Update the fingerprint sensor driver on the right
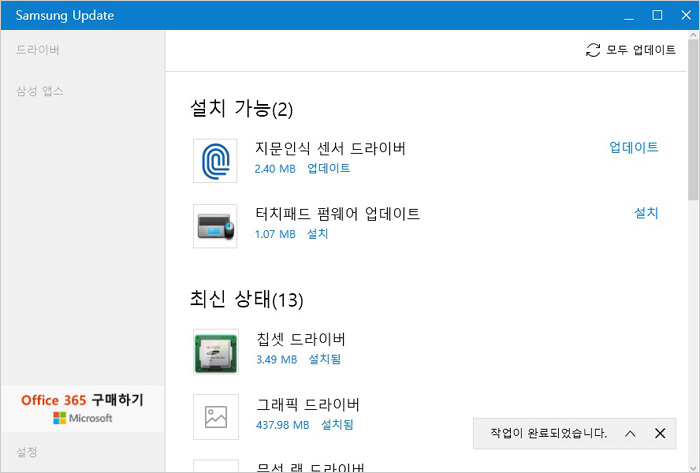Image resolution: width=700 pixels, height=473 pixels. (x=633, y=147)
